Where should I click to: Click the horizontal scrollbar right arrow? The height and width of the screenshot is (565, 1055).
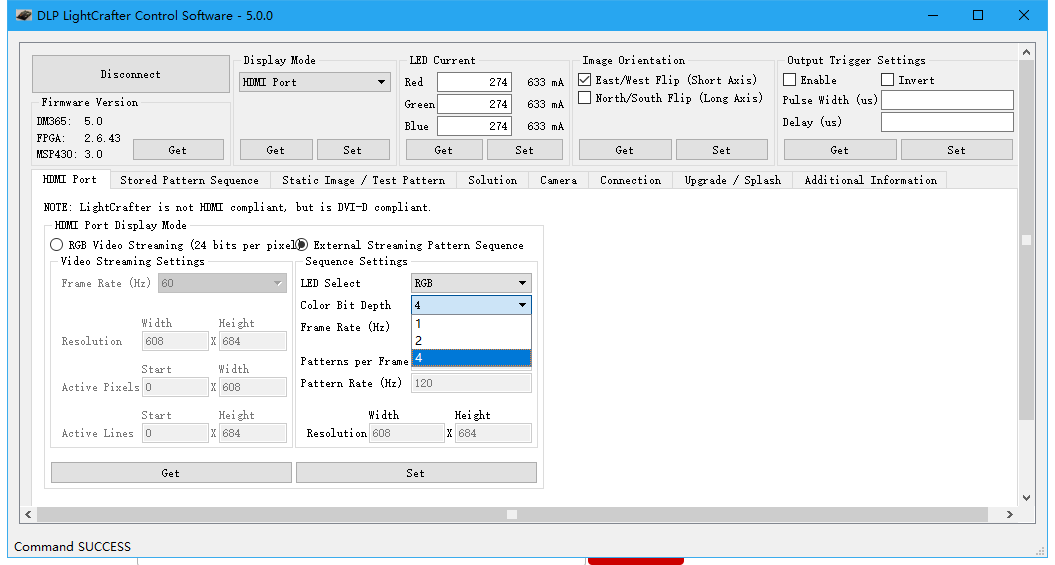coord(1010,515)
